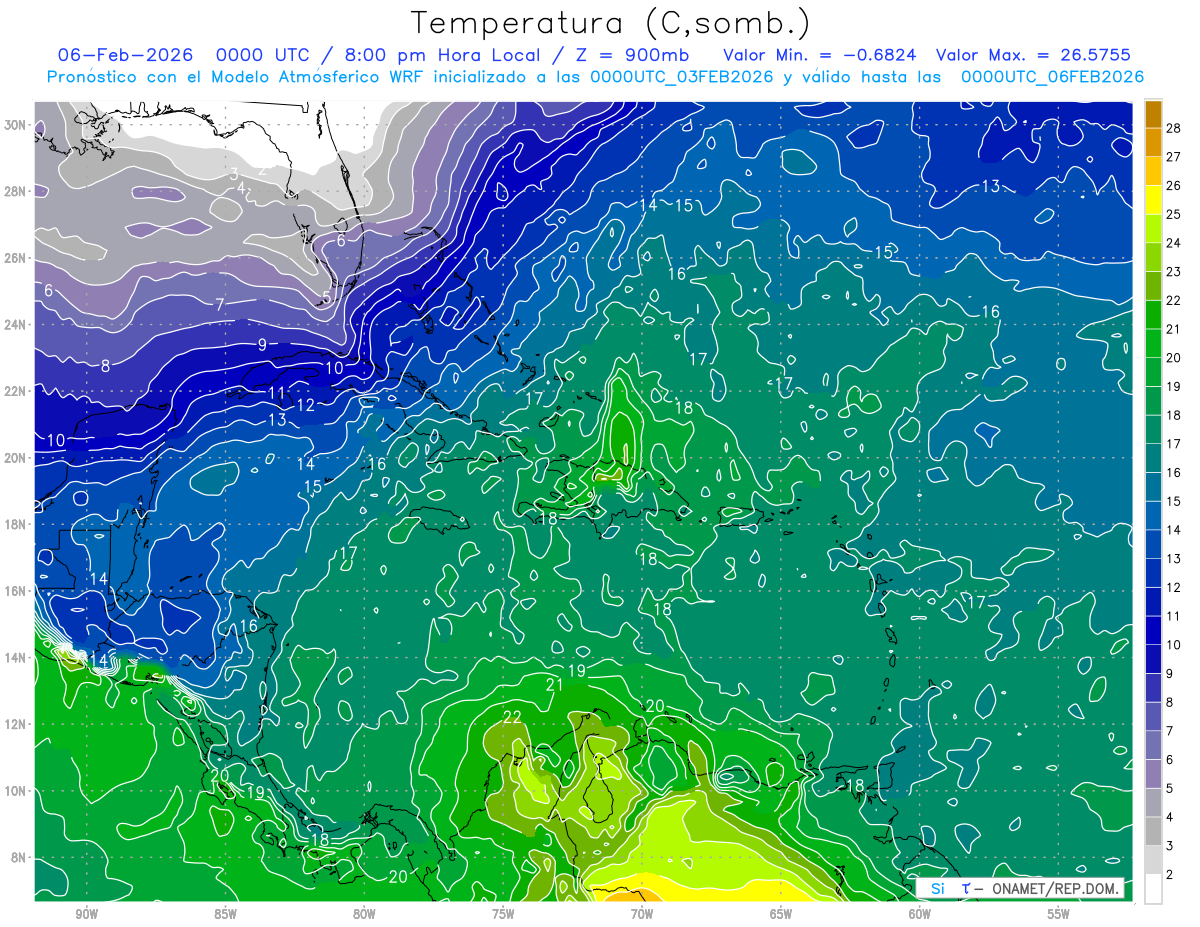Click the 24N latitude axis label
The image size is (1200, 927).
point(16,325)
